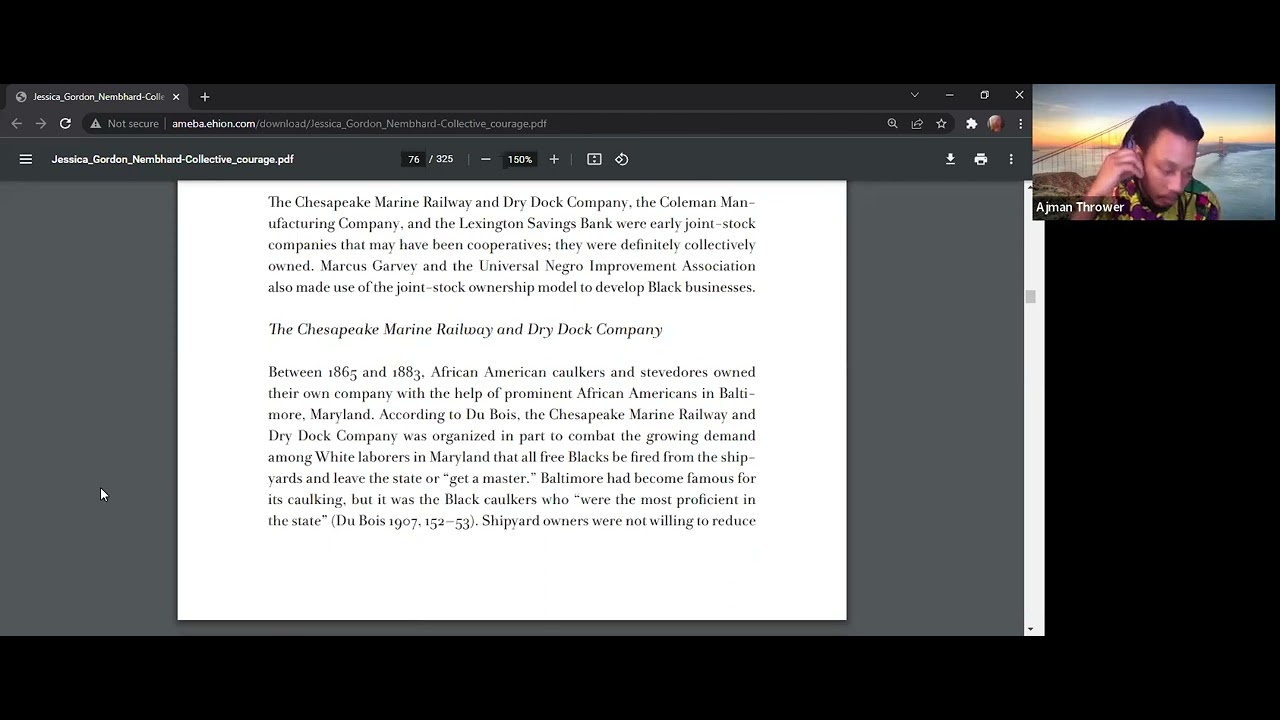
Task: Open the Chrome three-dot menu
Action: [x=1020, y=124]
